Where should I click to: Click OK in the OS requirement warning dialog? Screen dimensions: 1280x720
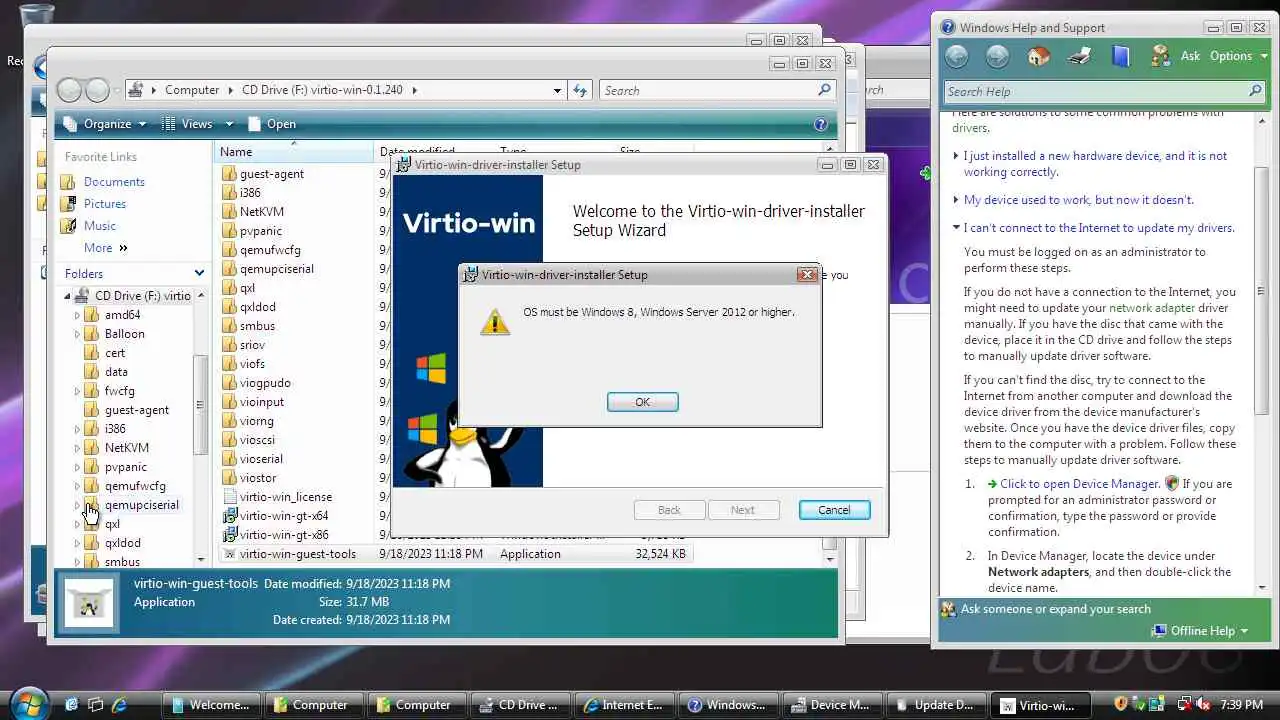pos(642,402)
